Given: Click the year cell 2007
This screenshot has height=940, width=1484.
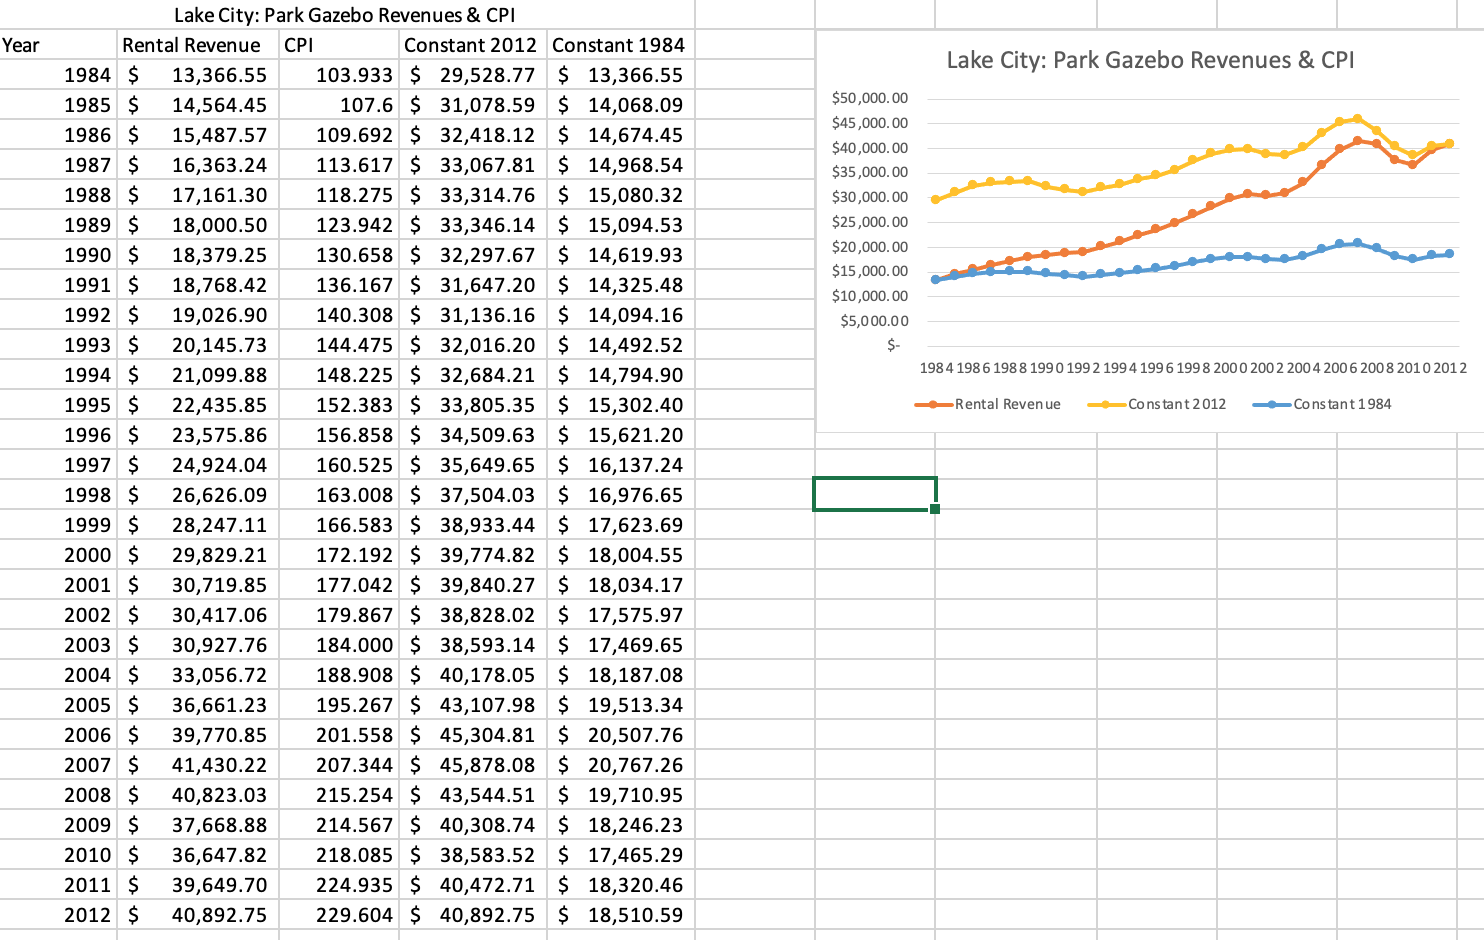Looking at the screenshot, I should pyautogui.click(x=58, y=765).
